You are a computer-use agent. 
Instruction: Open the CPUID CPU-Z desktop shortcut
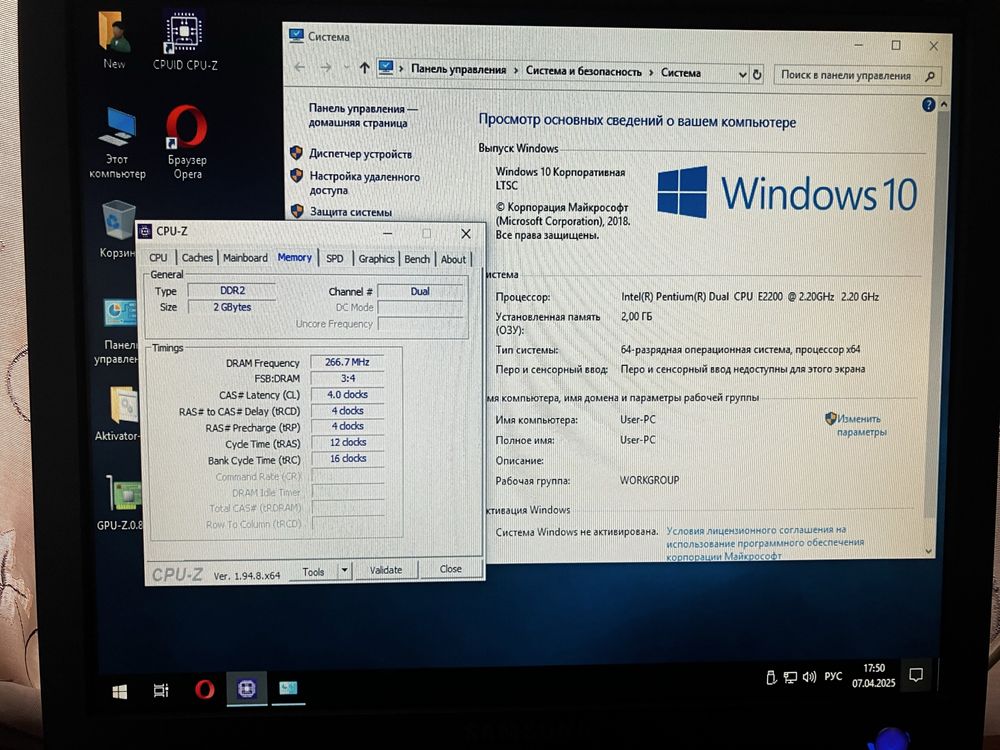click(x=184, y=41)
